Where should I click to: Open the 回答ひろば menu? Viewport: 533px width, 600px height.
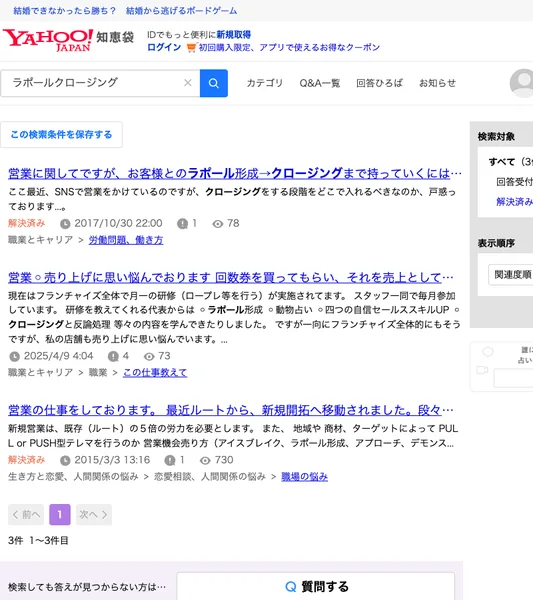pyautogui.click(x=379, y=83)
